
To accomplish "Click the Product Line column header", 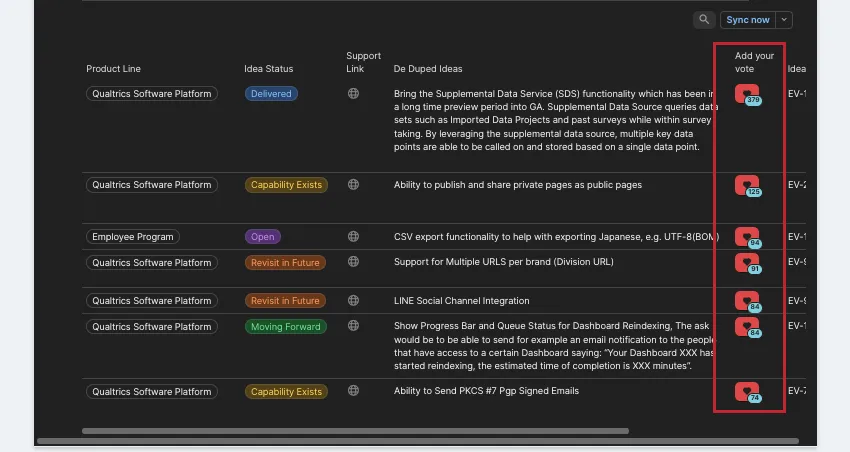I will point(113,69).
